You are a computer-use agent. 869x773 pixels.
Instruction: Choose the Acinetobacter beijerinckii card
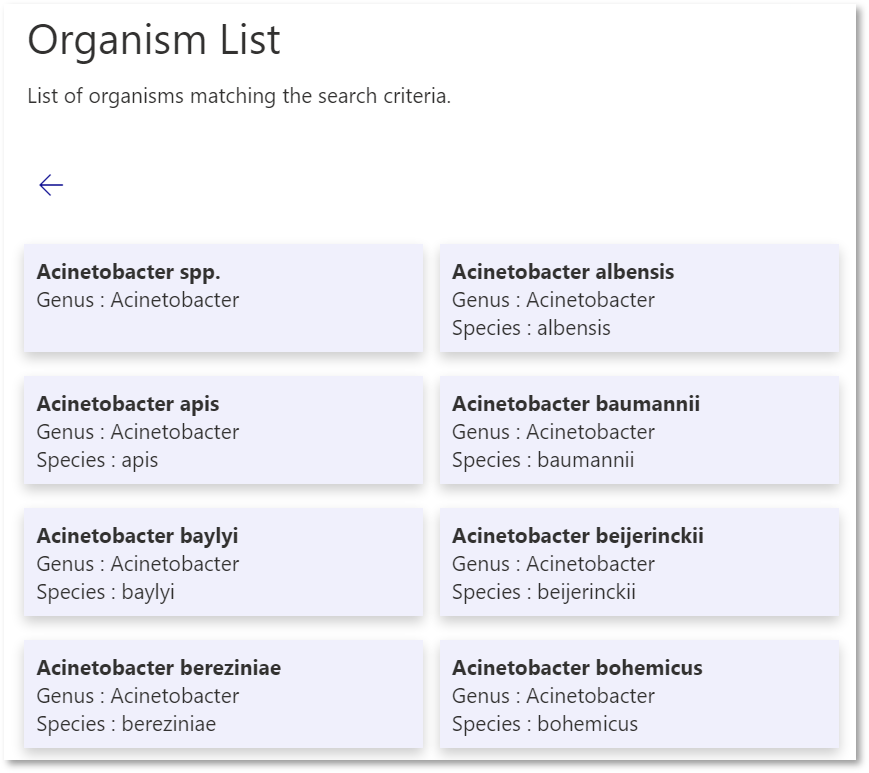click(x=639, y=562)
